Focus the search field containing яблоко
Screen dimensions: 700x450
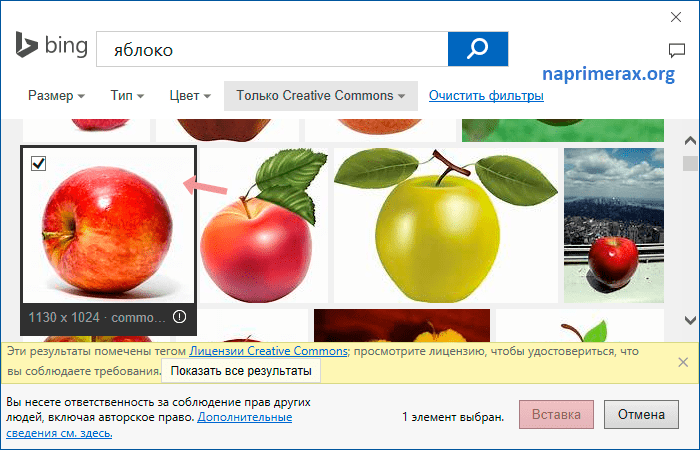pyautogui.click(x=272, y=49)
